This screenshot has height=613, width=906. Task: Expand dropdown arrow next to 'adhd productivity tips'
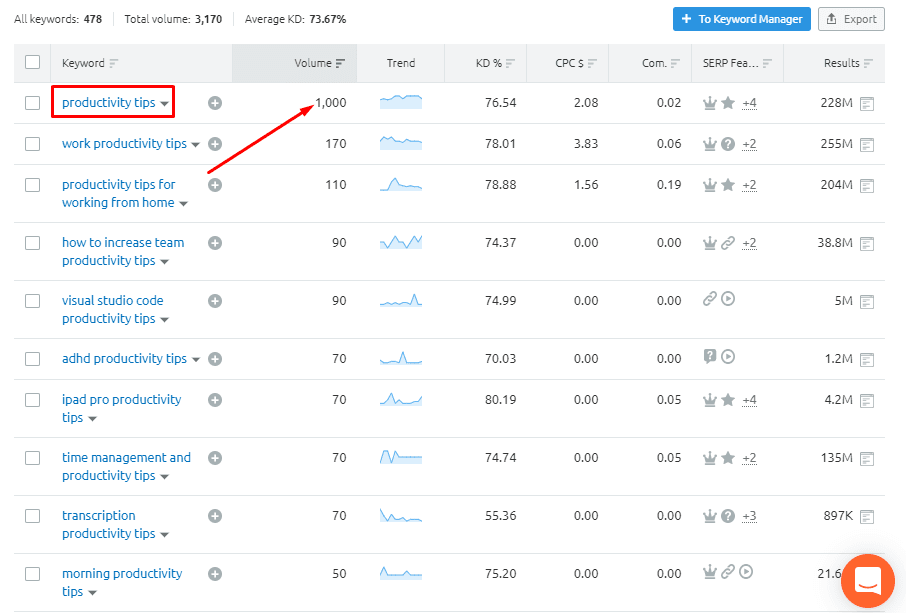(195, 360)
